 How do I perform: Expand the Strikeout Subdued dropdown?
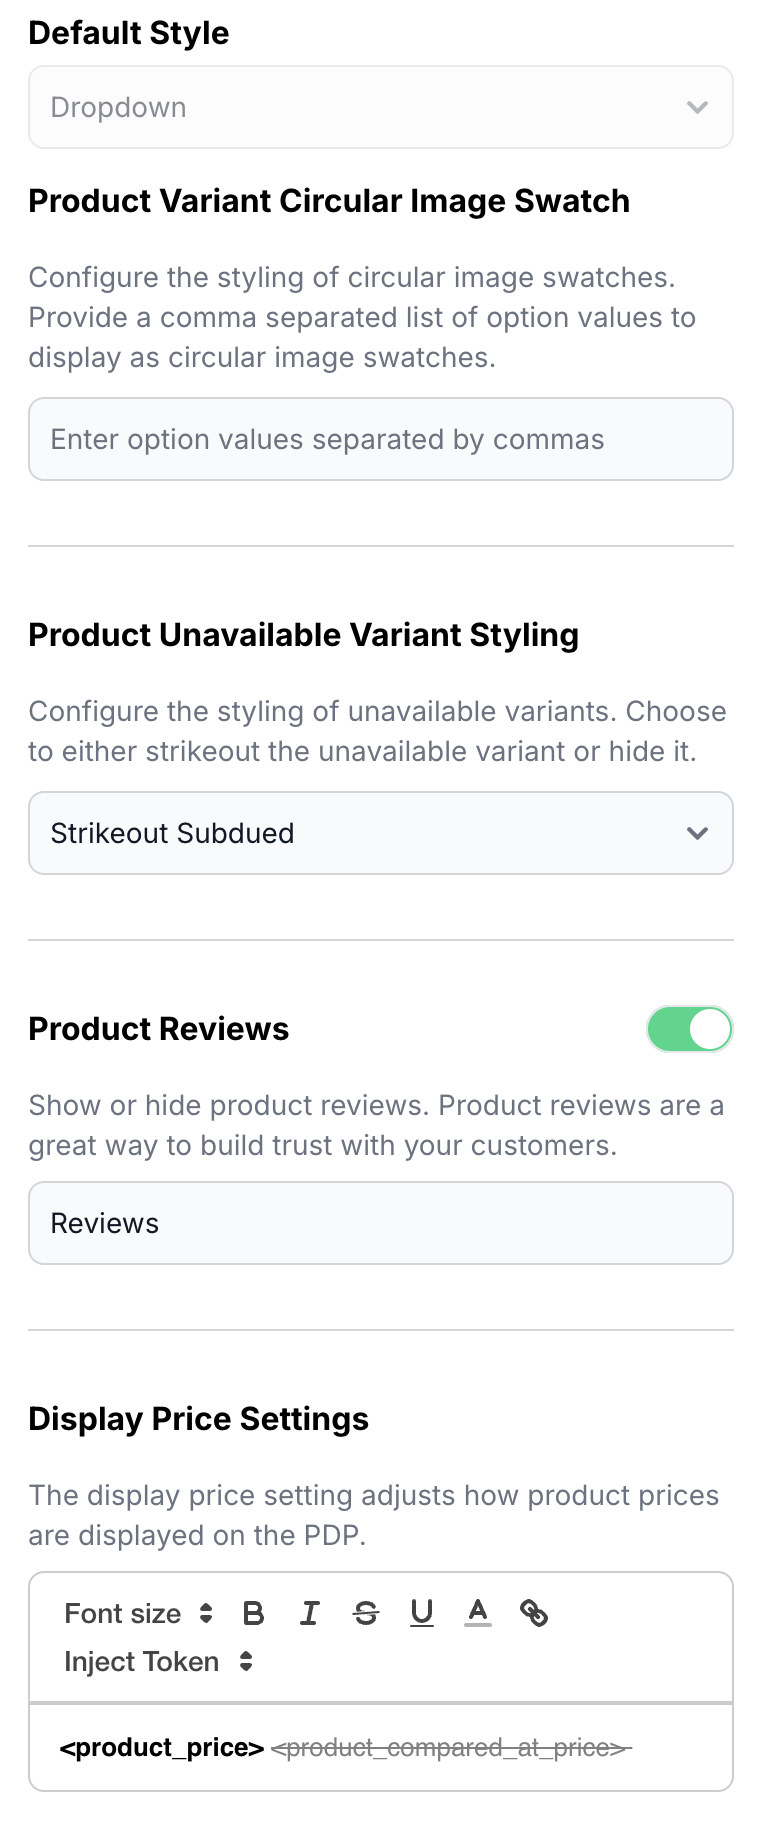coord(380,833)
